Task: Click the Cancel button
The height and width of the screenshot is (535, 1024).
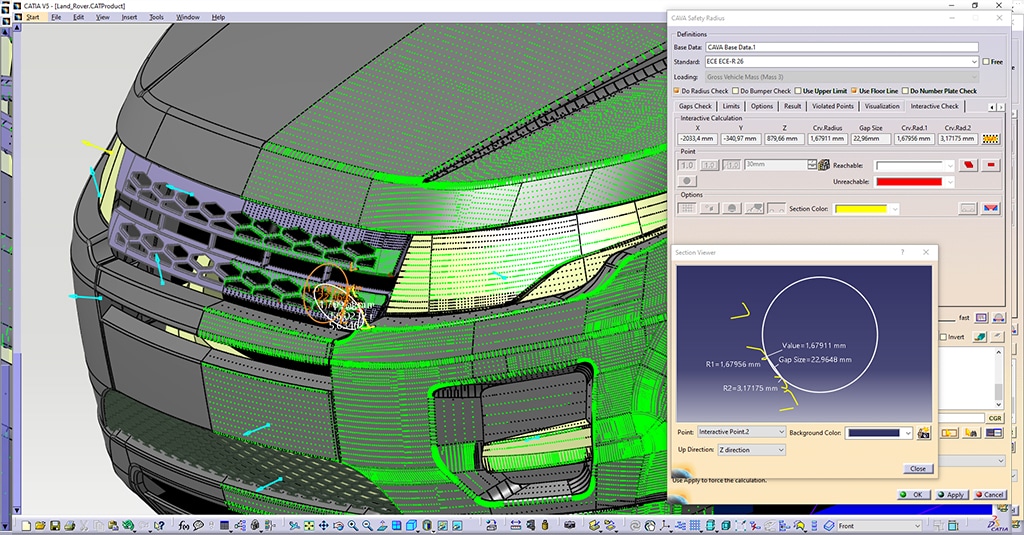Action: pyautogui.click(x=989, y=494)
